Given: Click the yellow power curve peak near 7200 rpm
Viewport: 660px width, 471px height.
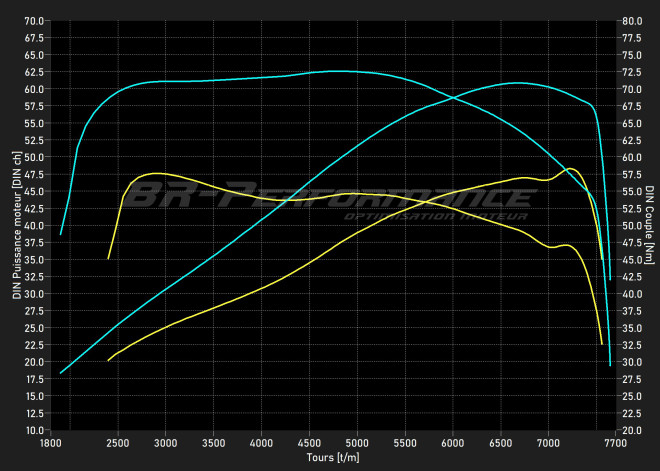Looking at the screenshot, I should [x=570, y=169].
